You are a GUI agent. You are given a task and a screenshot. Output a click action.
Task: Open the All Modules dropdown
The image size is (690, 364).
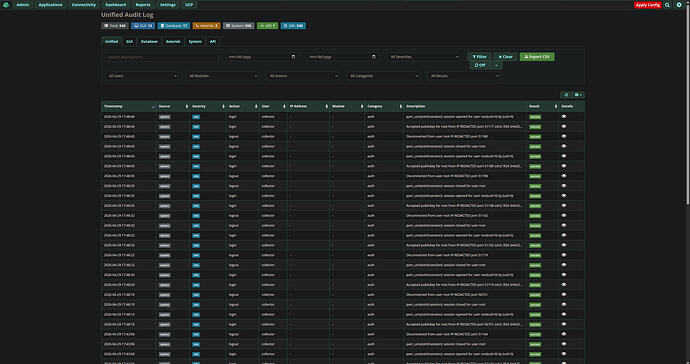(222, 76)
